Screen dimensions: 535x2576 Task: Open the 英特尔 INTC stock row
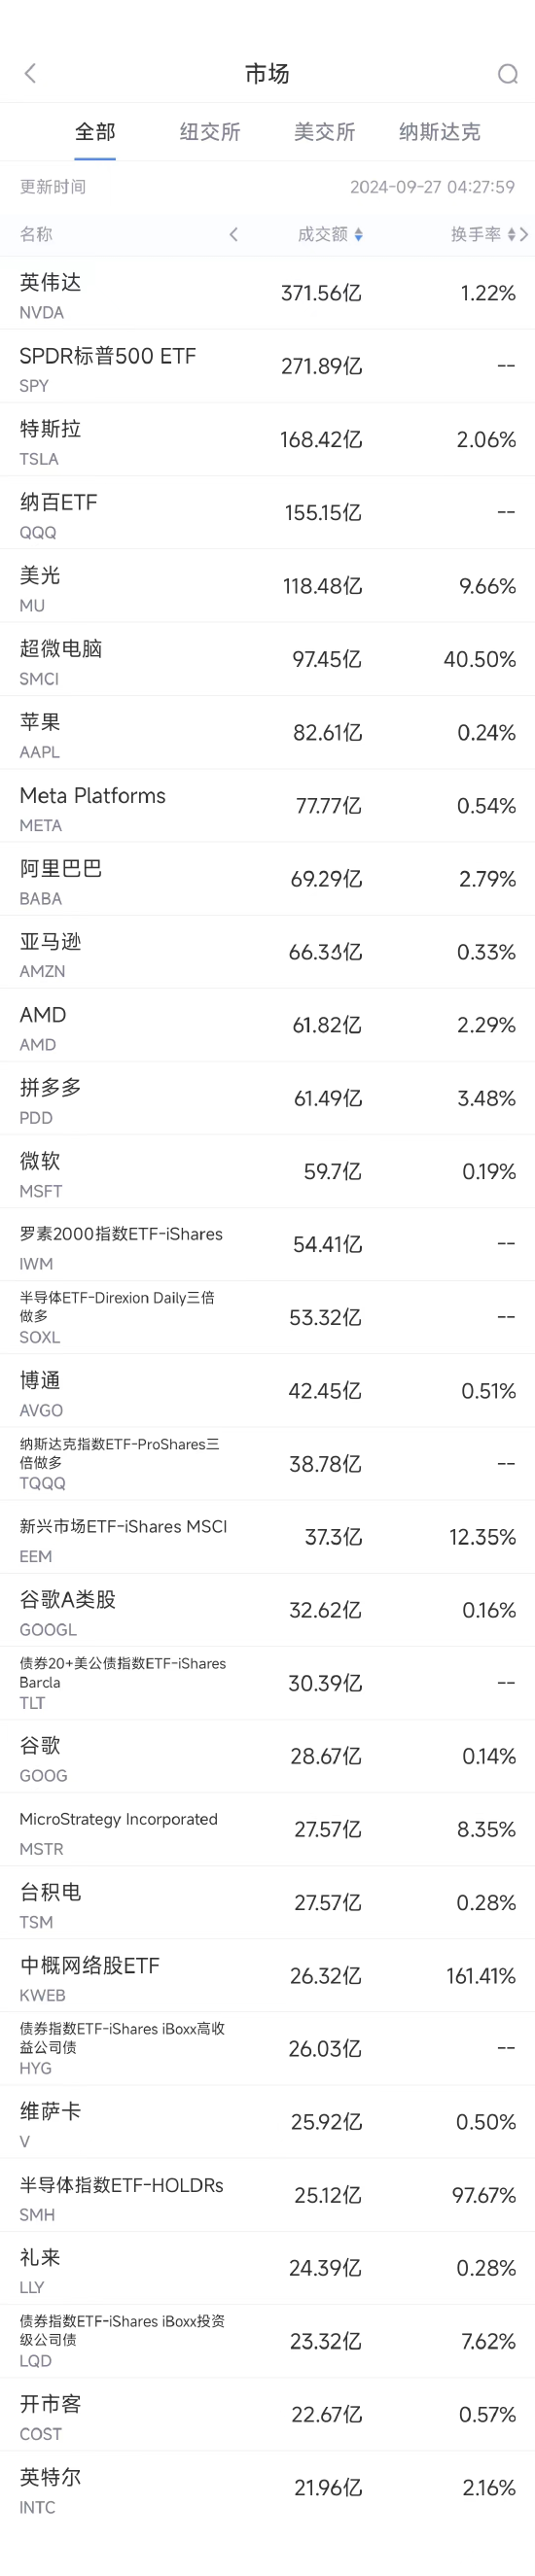pos(267,2488)
